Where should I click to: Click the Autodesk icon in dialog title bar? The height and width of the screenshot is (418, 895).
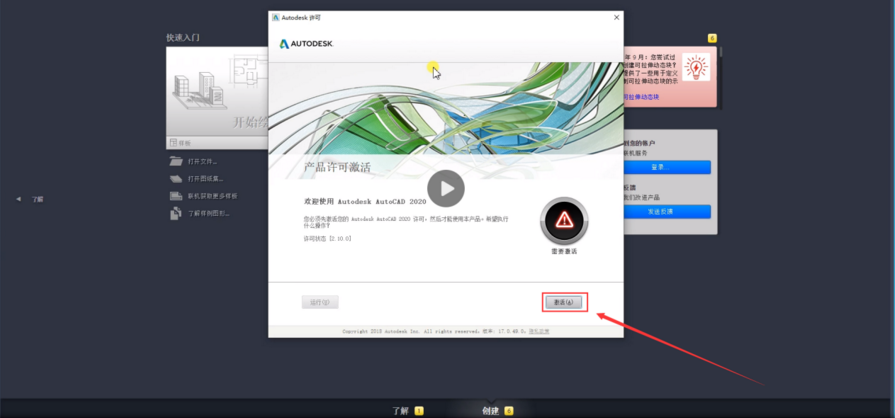[x=276, y=18]
